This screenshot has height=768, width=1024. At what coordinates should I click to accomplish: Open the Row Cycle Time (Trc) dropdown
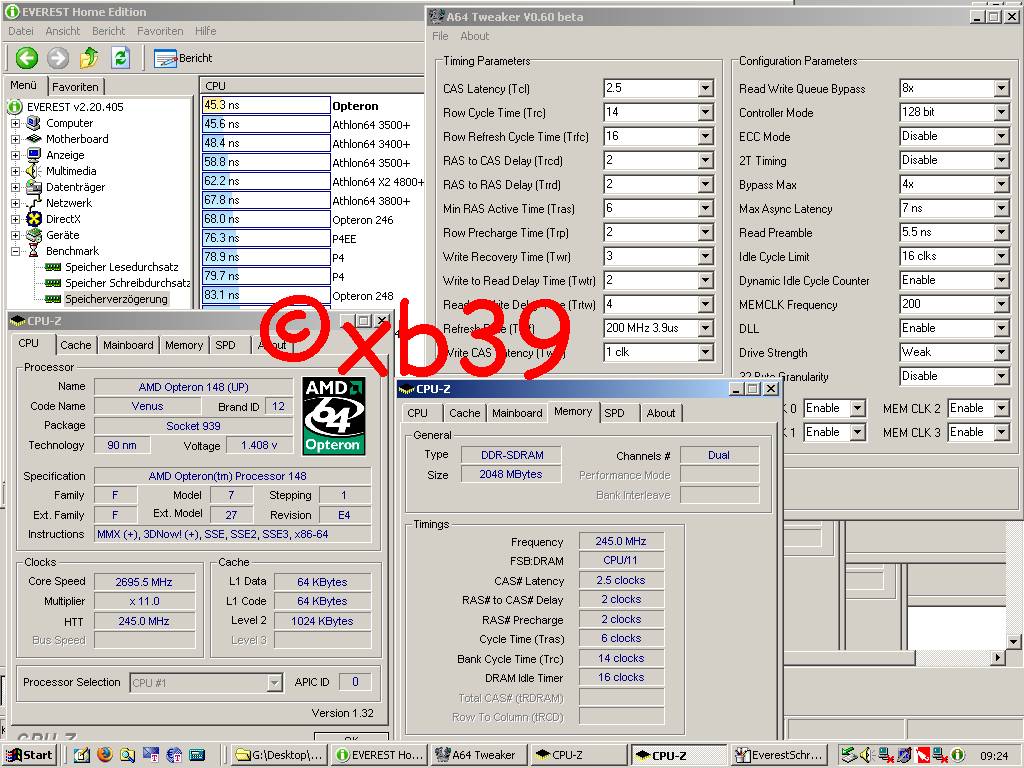pos(705,112)
